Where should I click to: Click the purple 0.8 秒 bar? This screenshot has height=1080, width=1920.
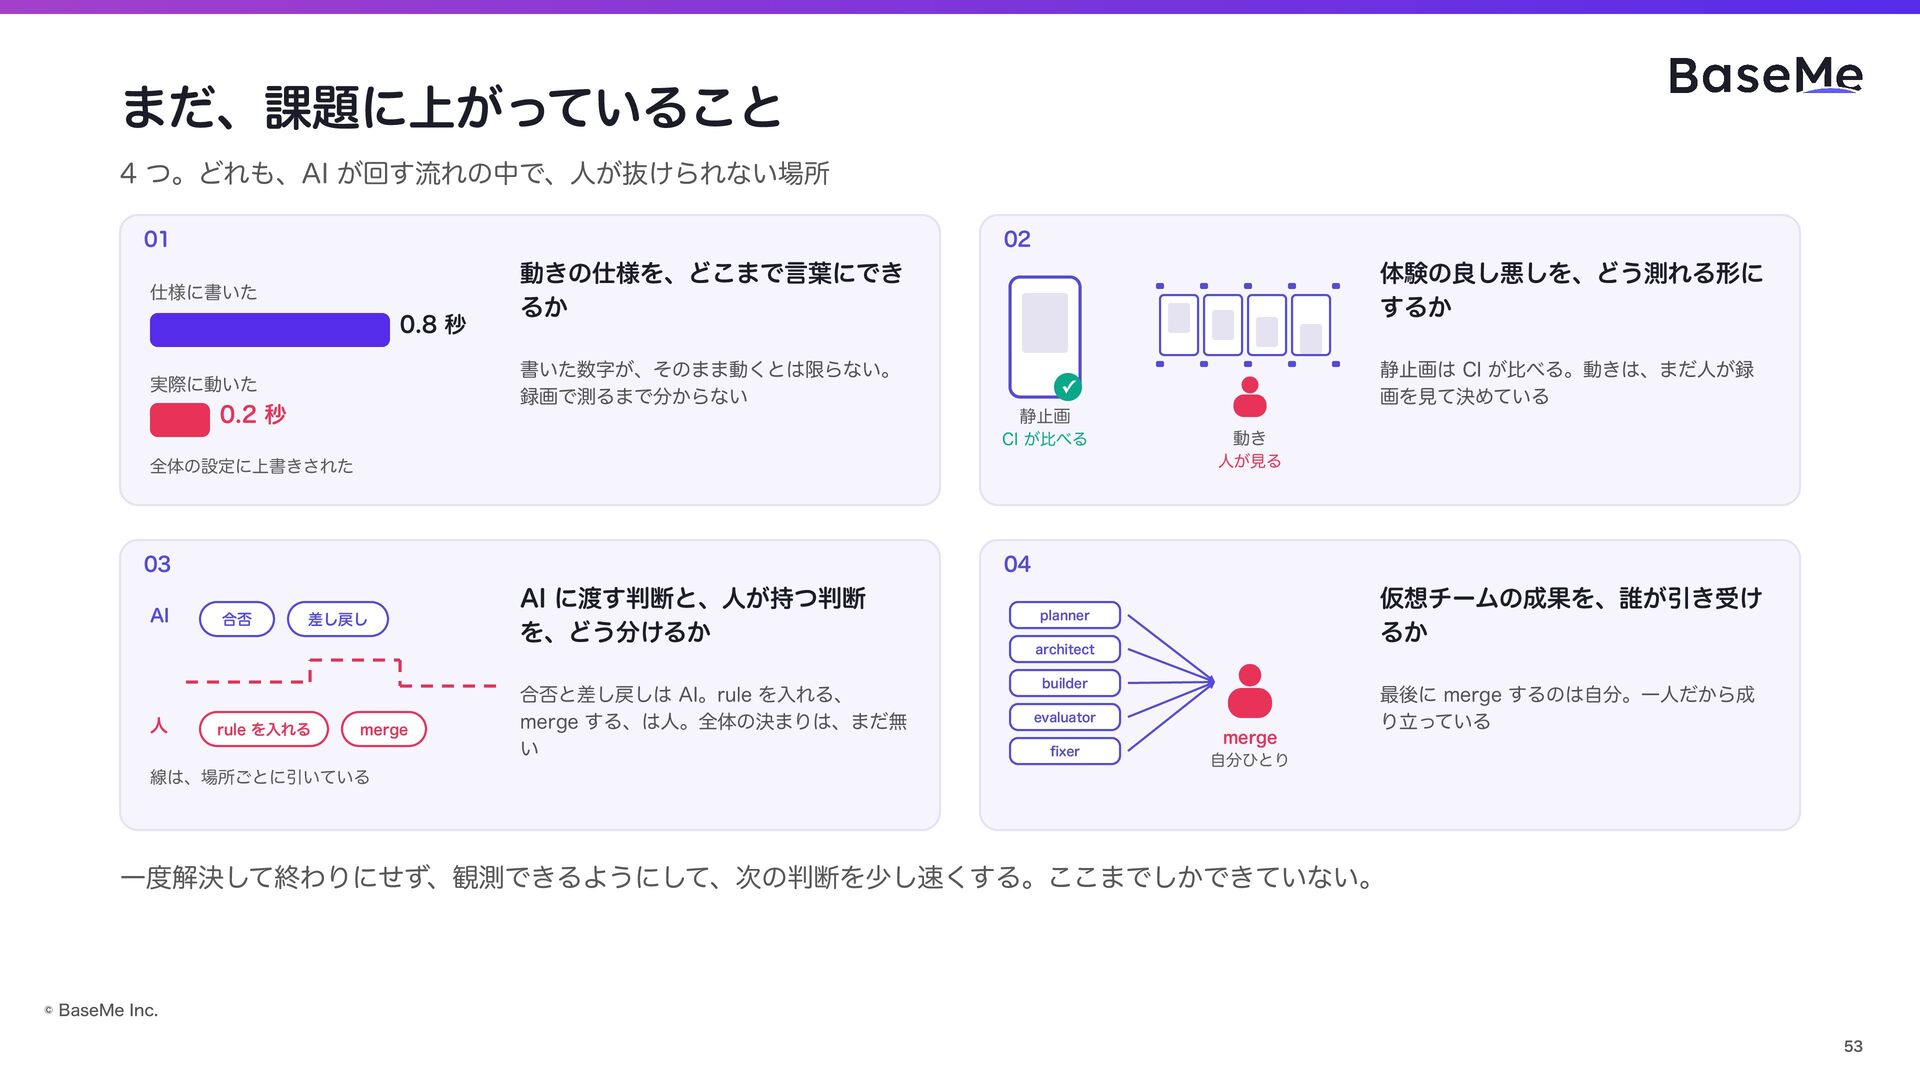point(270,330)
